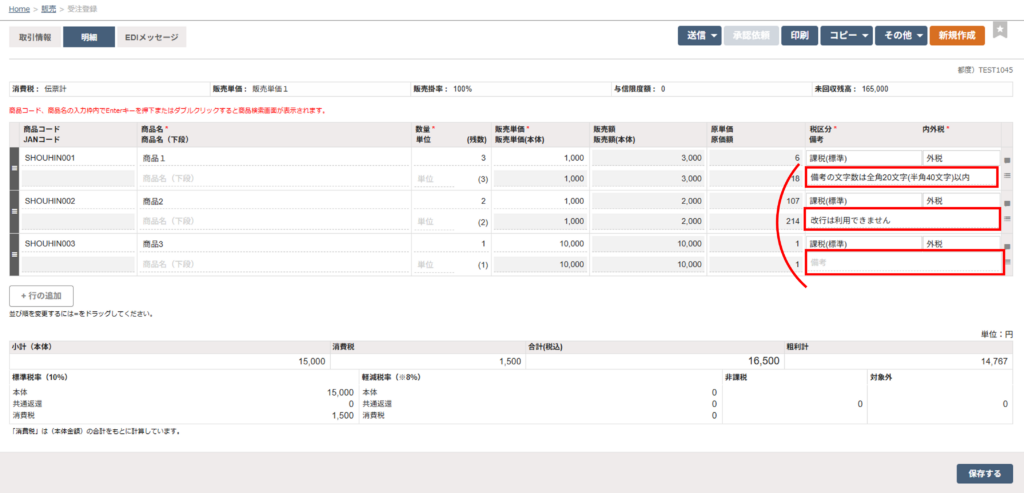Click the drag handle for row SHOUHIN002
The height and width of the screenshot is (493, 1024).
(14, 210)
